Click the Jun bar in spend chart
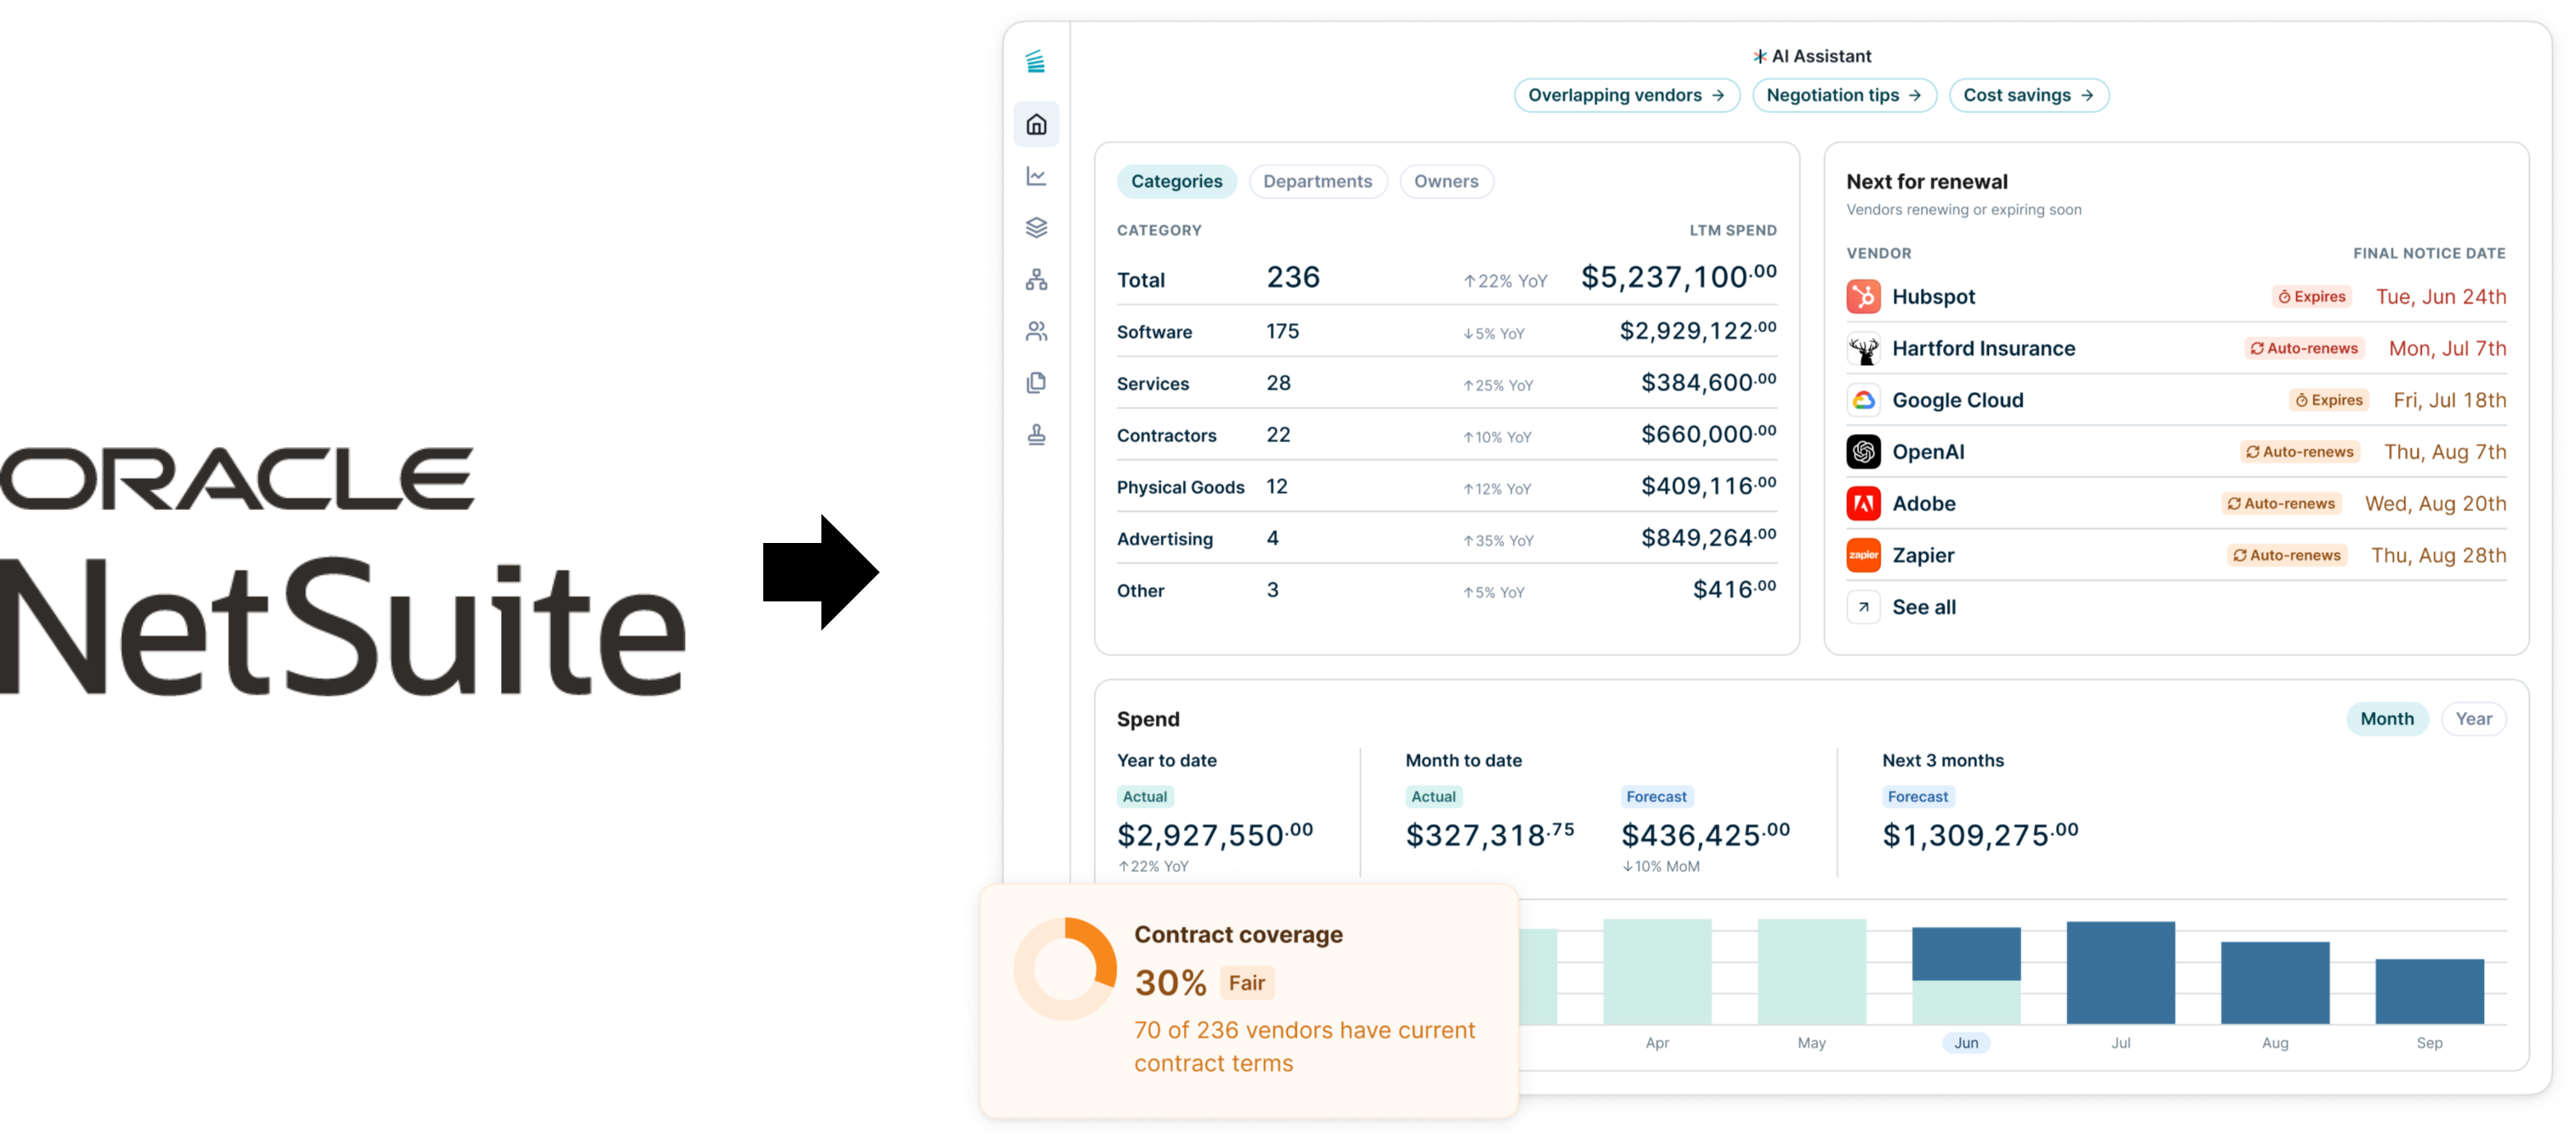Image resolution: width=2576 pixels, height=1145 pixels. click(1965, 975)
